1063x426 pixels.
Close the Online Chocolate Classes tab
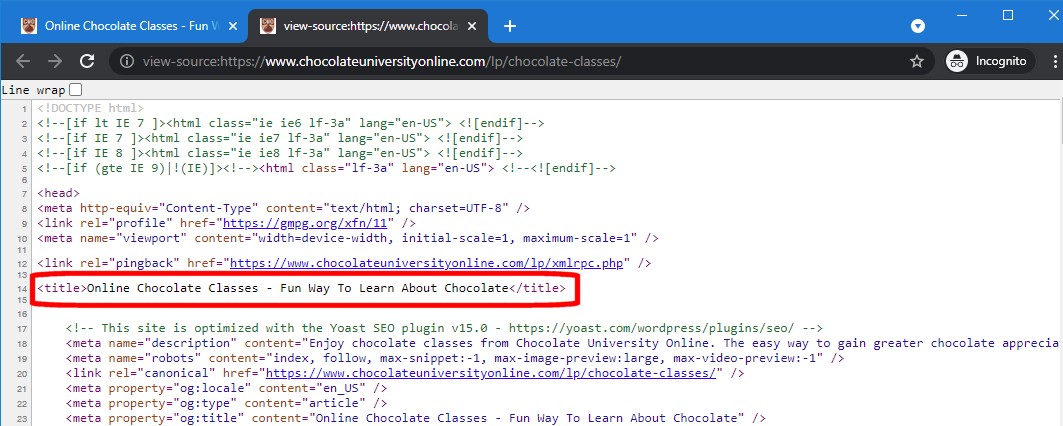(233, 26)
